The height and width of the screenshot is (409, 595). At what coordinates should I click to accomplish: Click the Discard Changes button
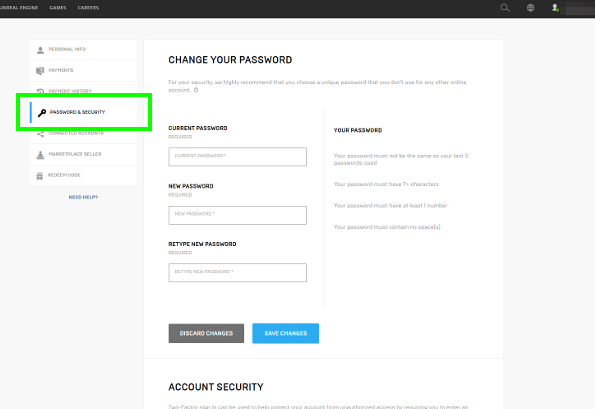[x=206, y=333]
